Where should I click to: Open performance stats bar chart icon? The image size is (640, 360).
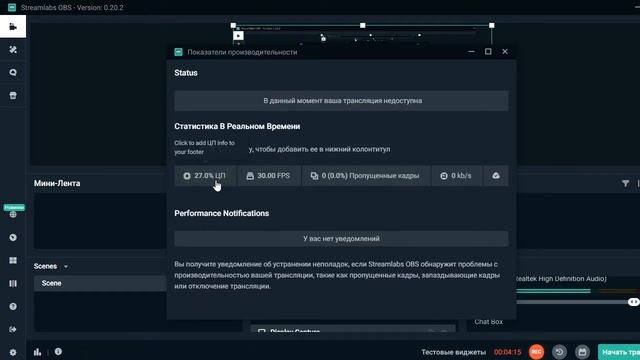38,352
